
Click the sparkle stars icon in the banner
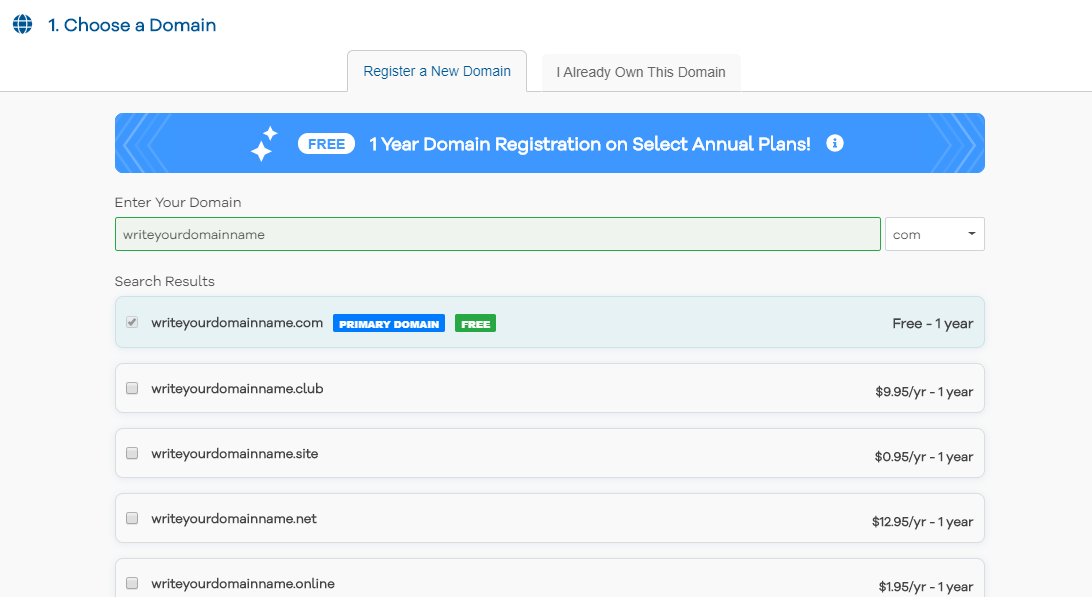(x=263, y=143)
